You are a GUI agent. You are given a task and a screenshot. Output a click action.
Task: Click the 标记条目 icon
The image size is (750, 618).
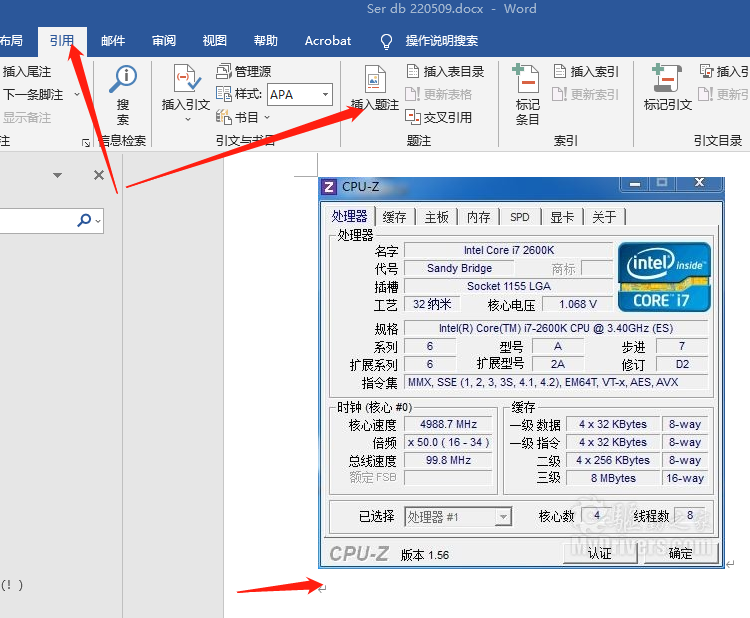527,79
